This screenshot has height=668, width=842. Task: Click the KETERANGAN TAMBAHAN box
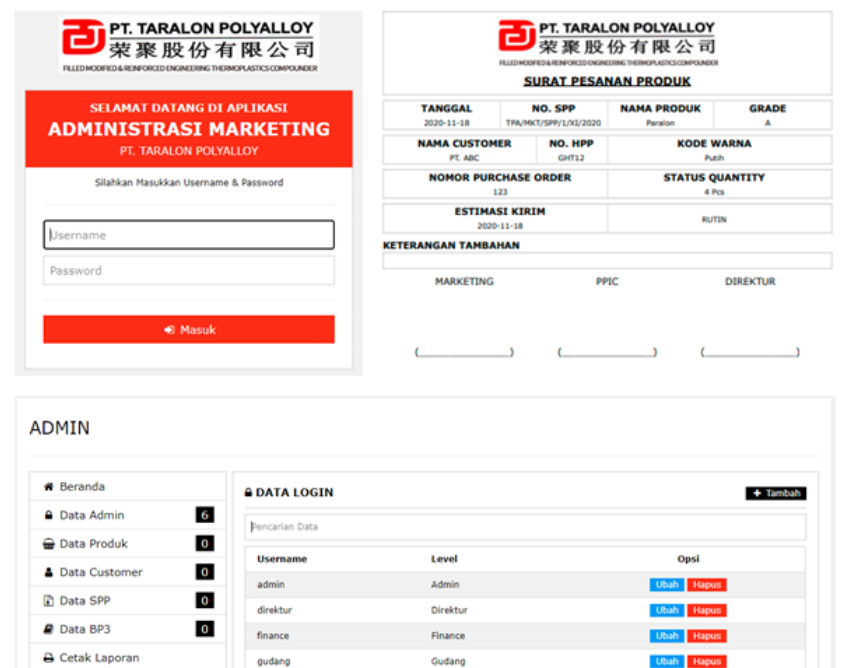(607, 261)
